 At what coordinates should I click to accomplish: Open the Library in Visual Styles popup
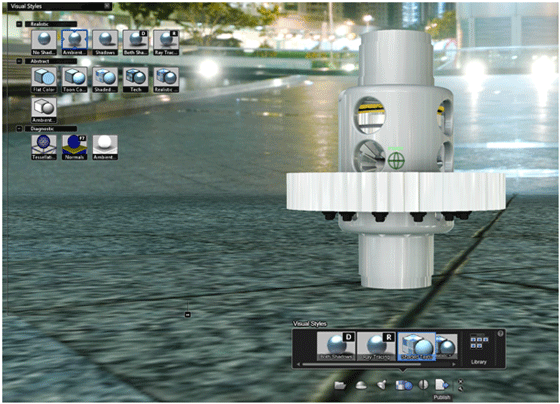tap(479, 349)
